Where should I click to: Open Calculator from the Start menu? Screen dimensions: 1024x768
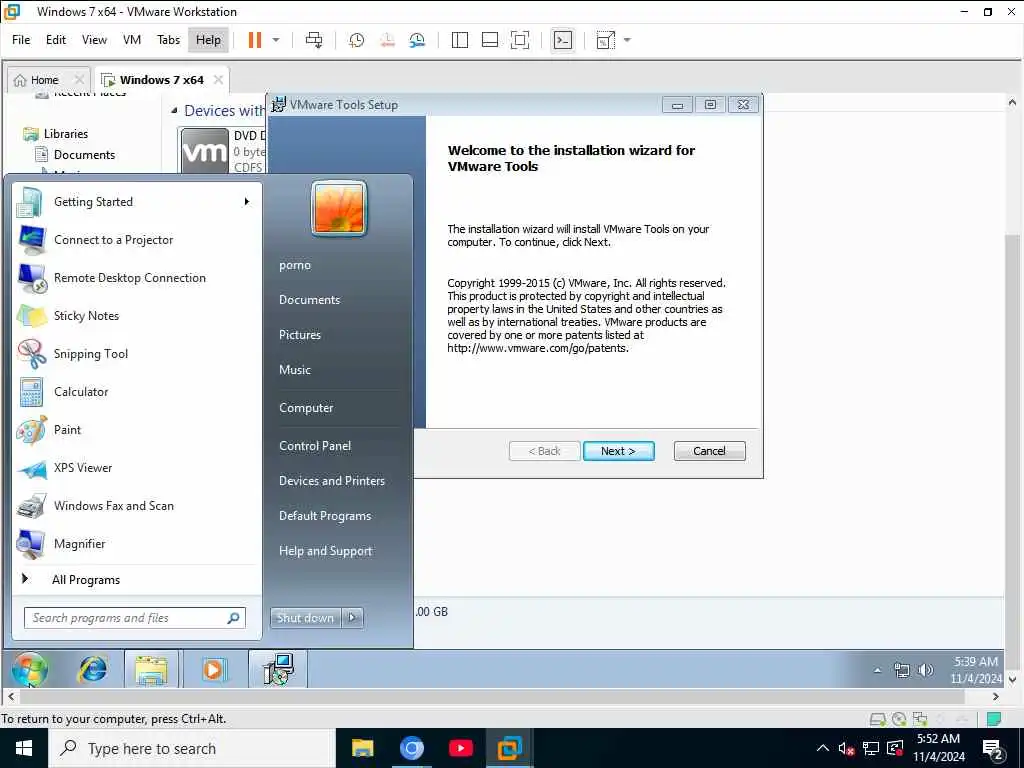81,391
